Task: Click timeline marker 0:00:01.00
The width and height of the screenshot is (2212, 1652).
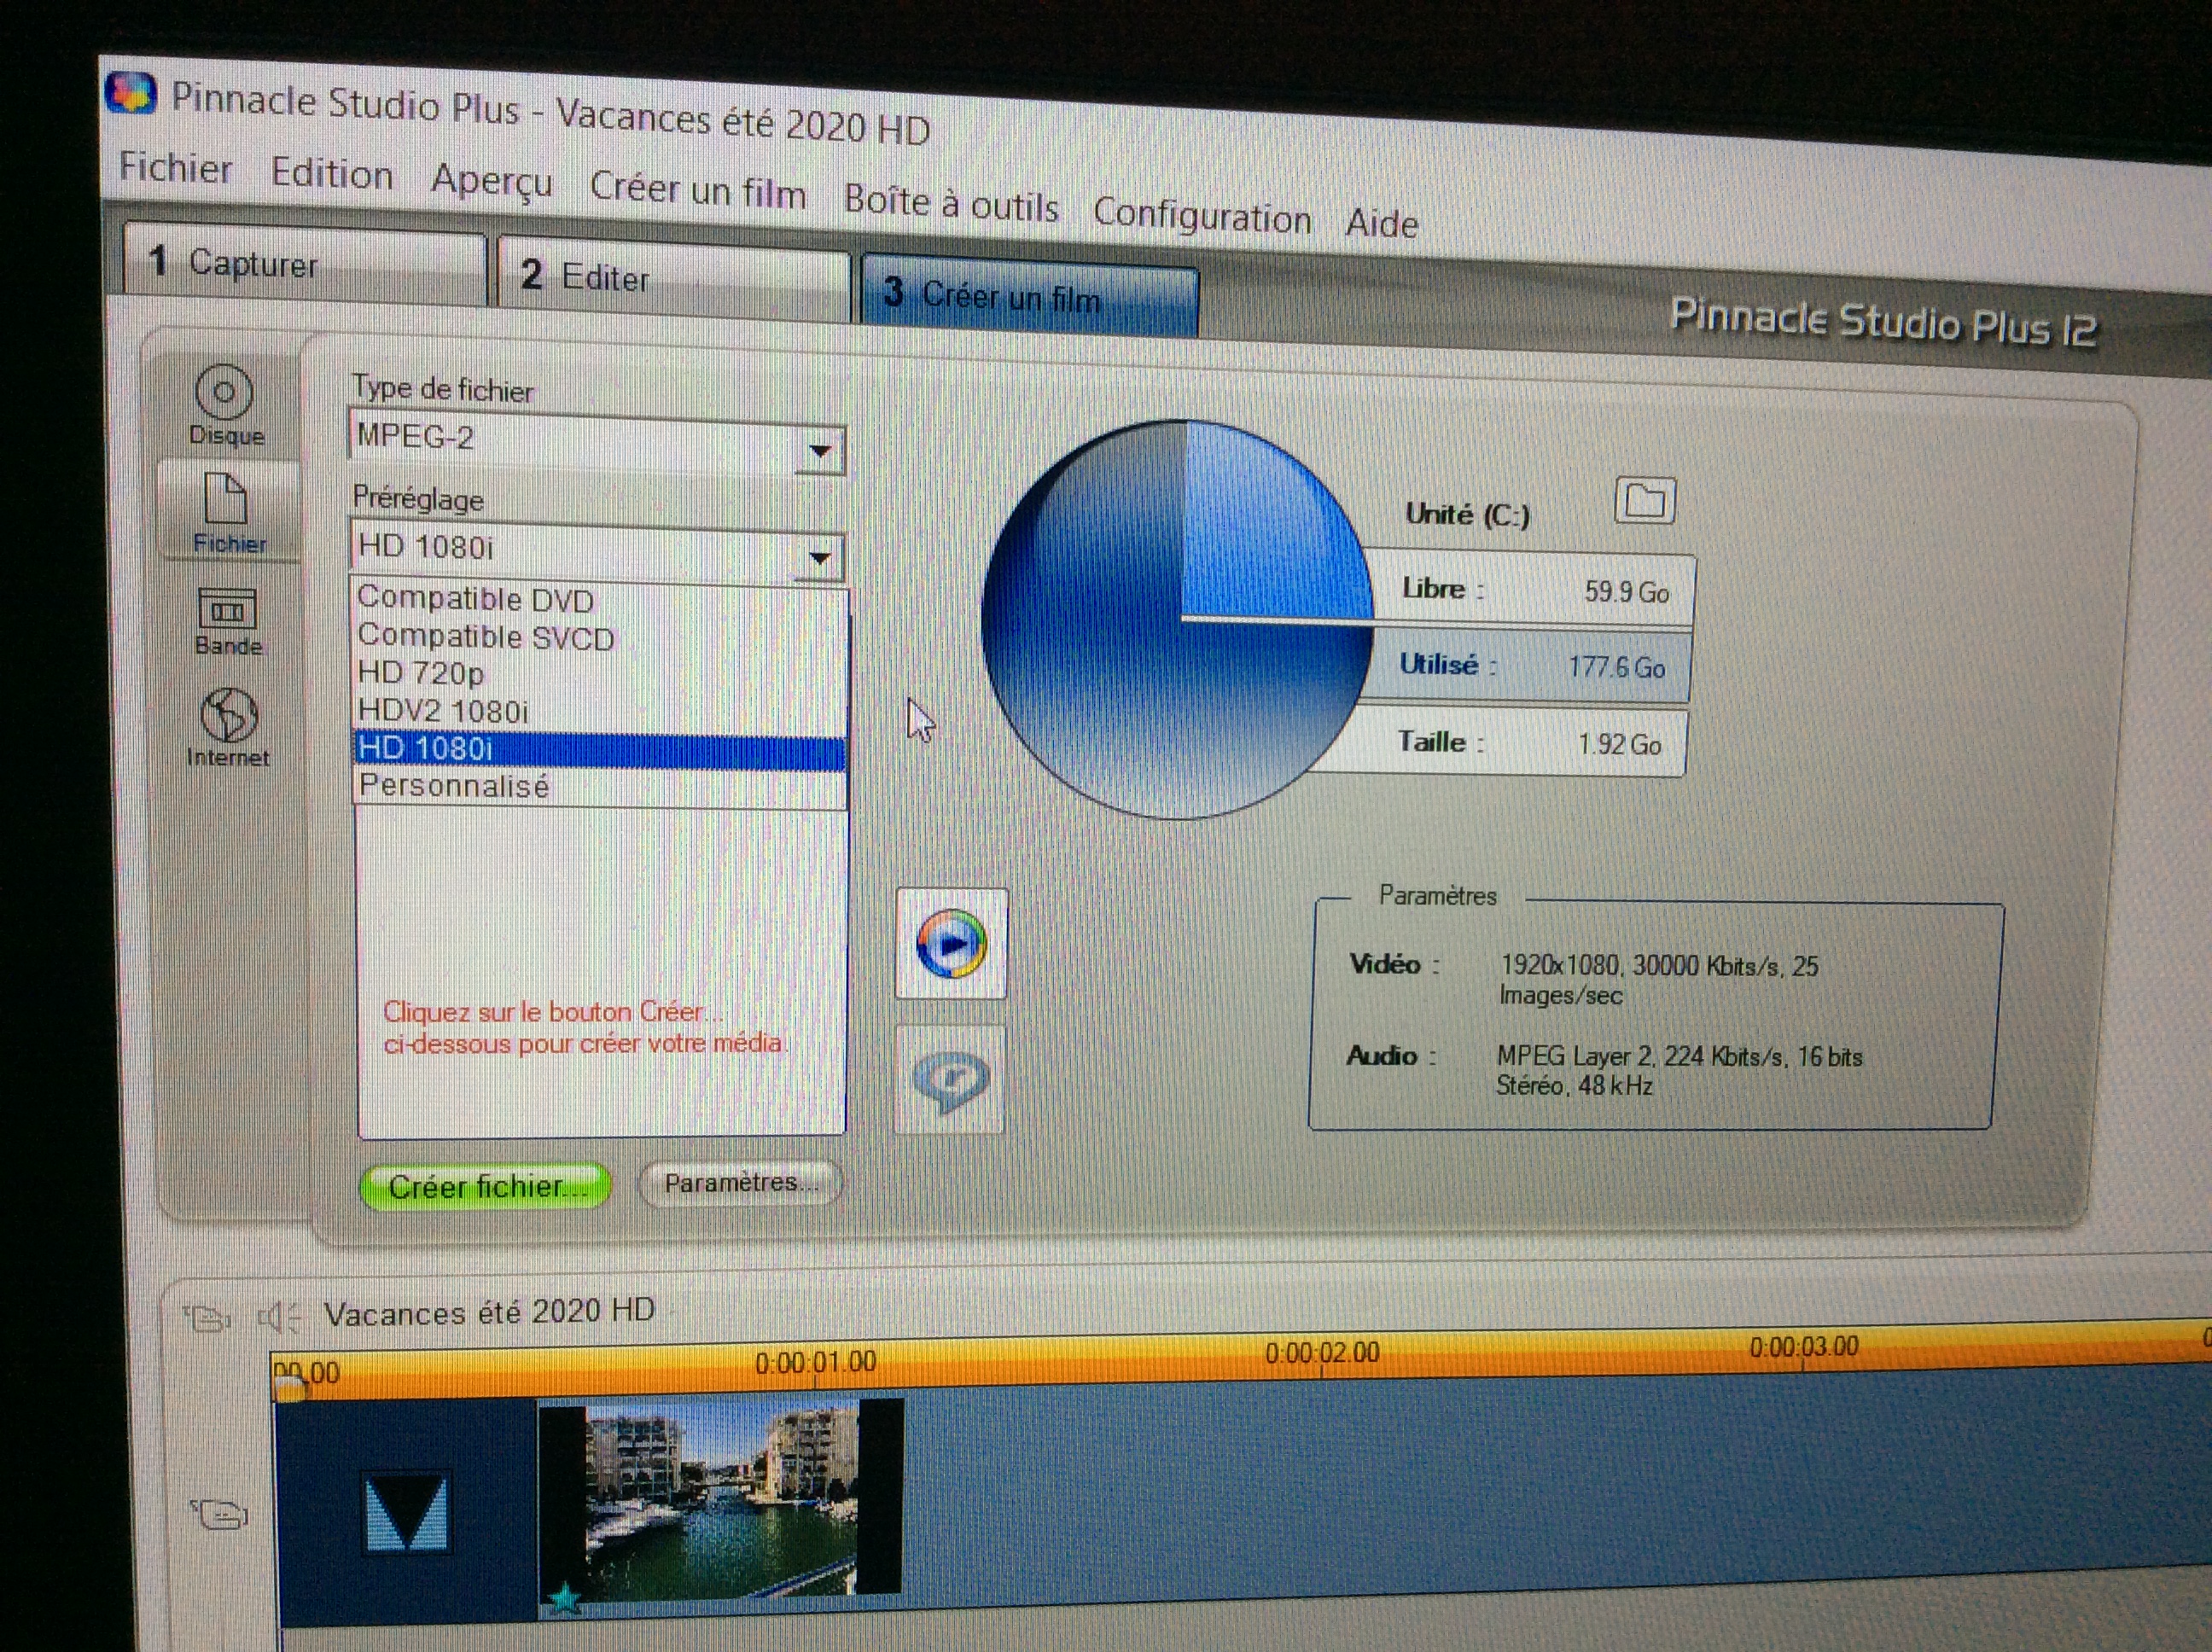Action: [x=815, y=1362]
